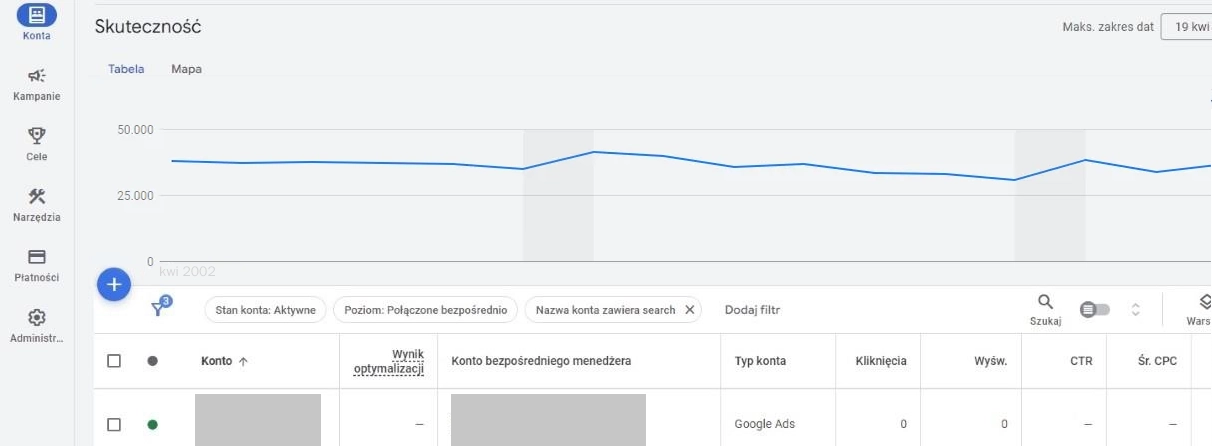Click the Szukaj search icon
Screen dimensions: 1212x446
click(1045, 302)
